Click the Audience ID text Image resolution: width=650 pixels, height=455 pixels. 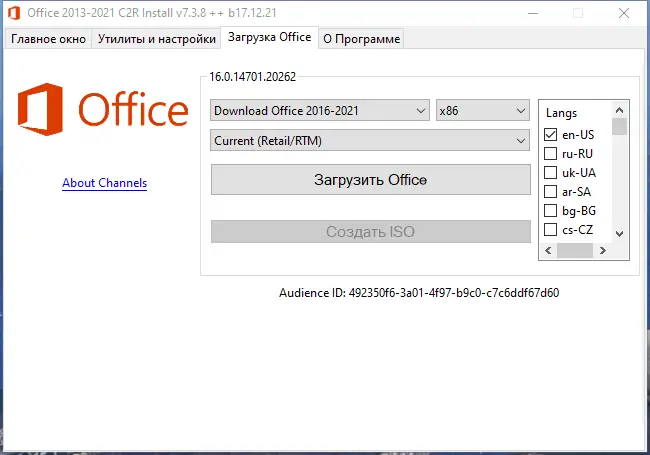(x=419, y=293)
